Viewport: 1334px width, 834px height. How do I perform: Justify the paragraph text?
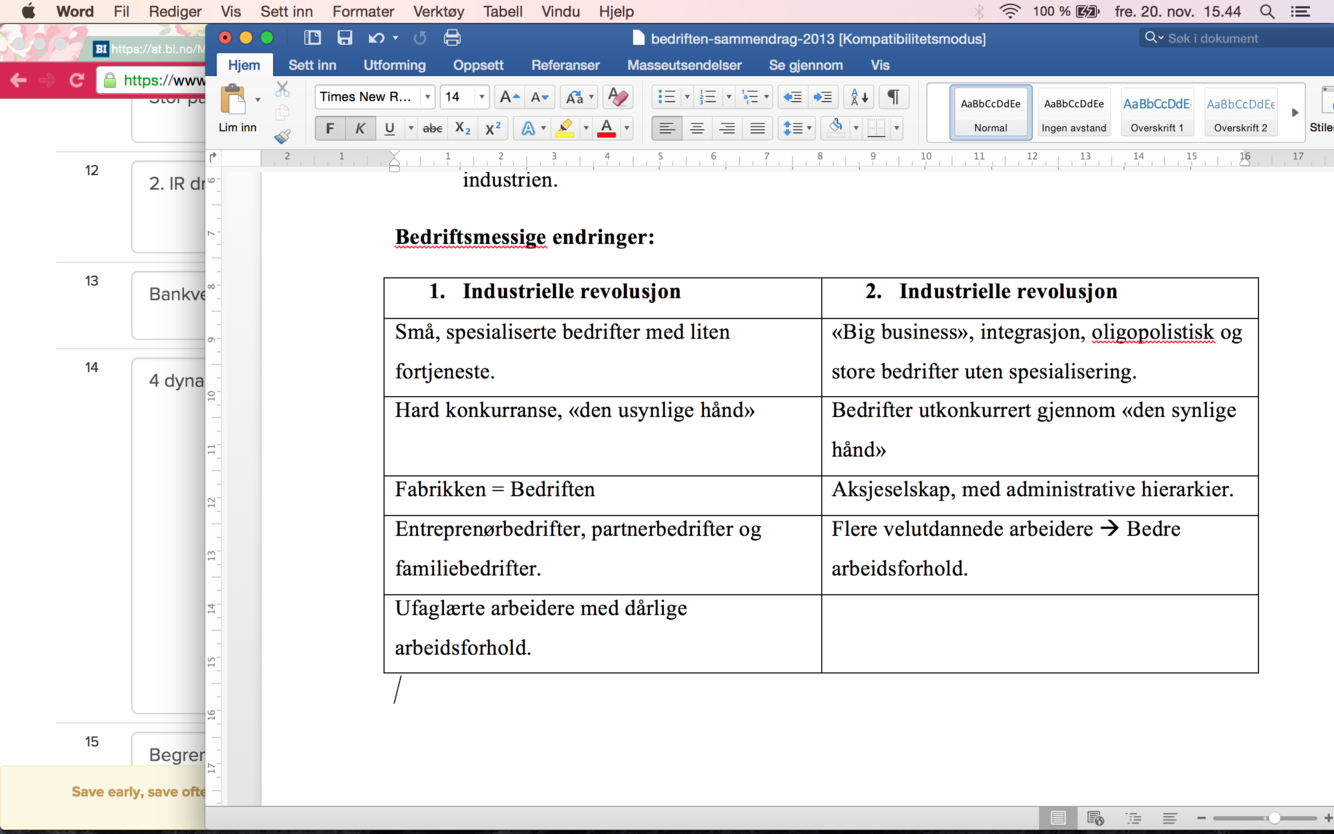[757, 128]
